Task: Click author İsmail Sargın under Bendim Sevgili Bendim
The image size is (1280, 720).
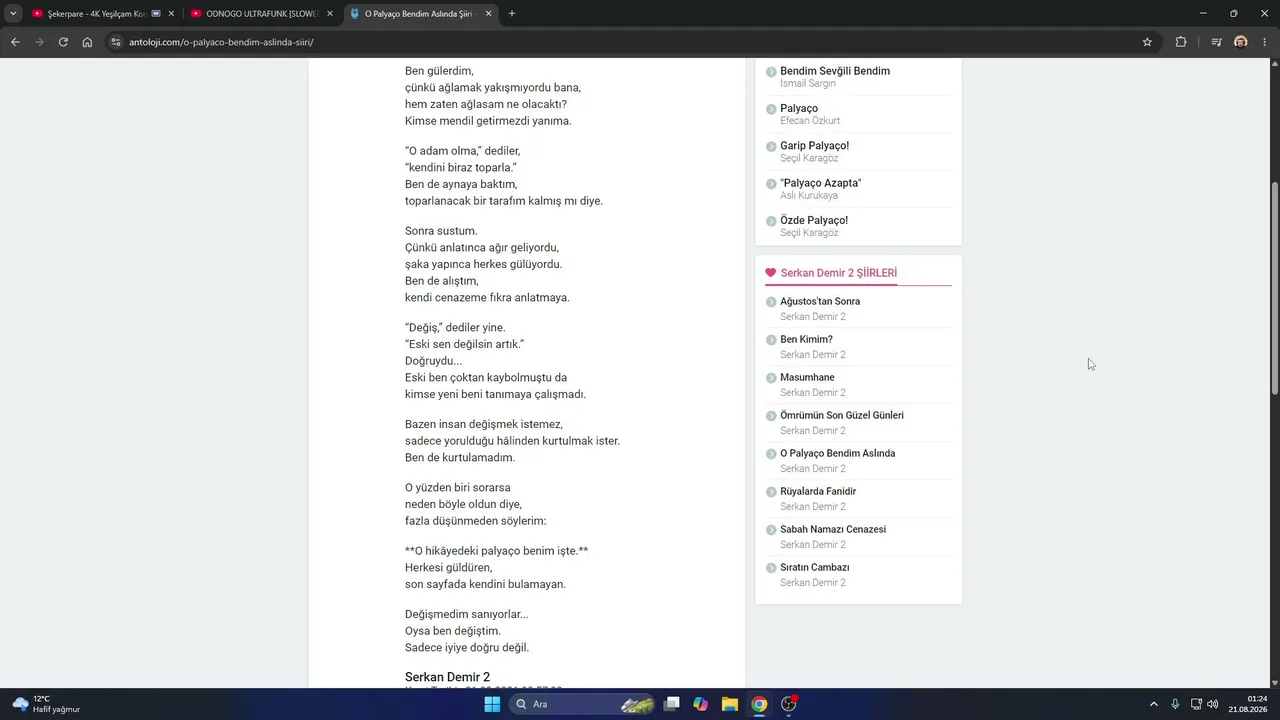Action: (808, 84)
